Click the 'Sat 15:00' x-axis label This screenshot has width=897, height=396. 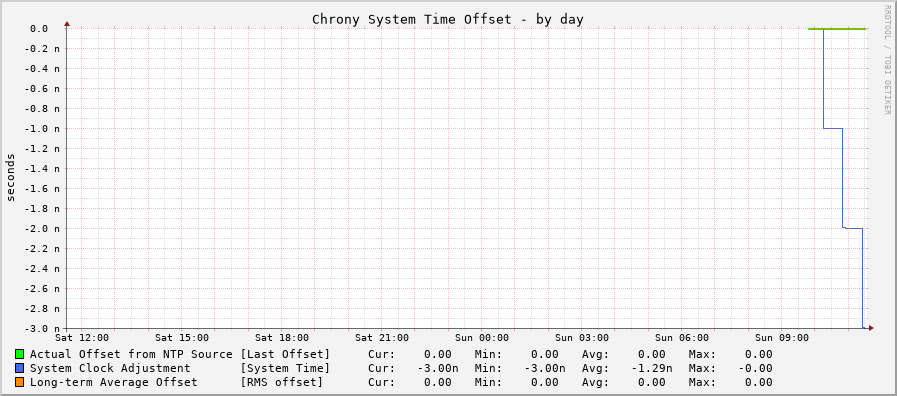182,338
